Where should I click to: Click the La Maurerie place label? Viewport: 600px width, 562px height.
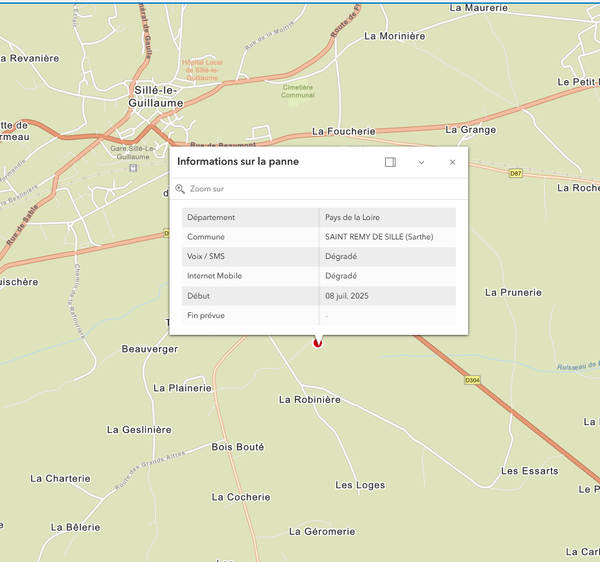(x=479, y=8)
